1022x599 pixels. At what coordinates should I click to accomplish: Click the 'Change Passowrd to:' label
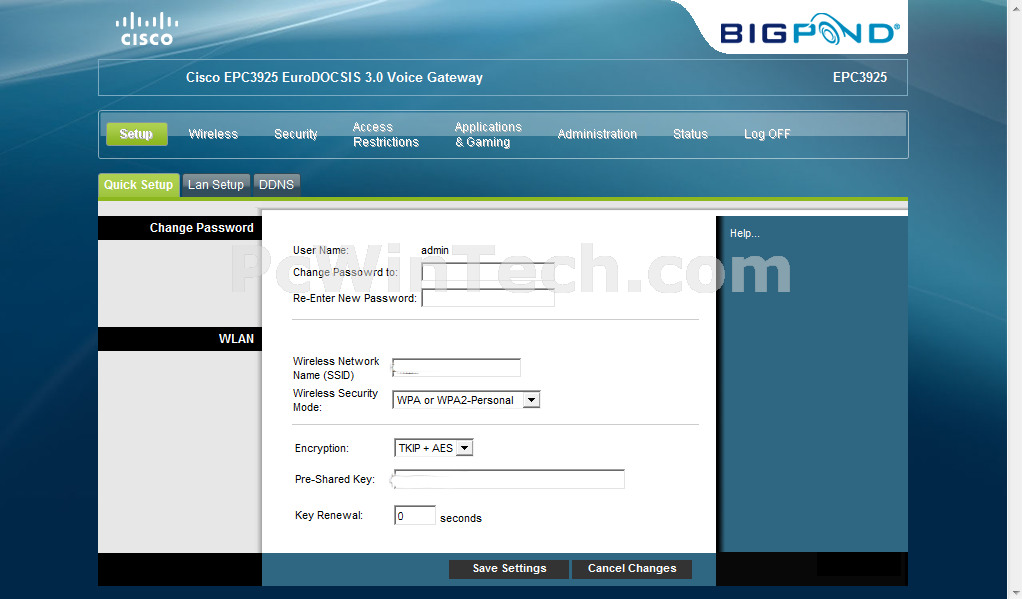tap(345, 272)
